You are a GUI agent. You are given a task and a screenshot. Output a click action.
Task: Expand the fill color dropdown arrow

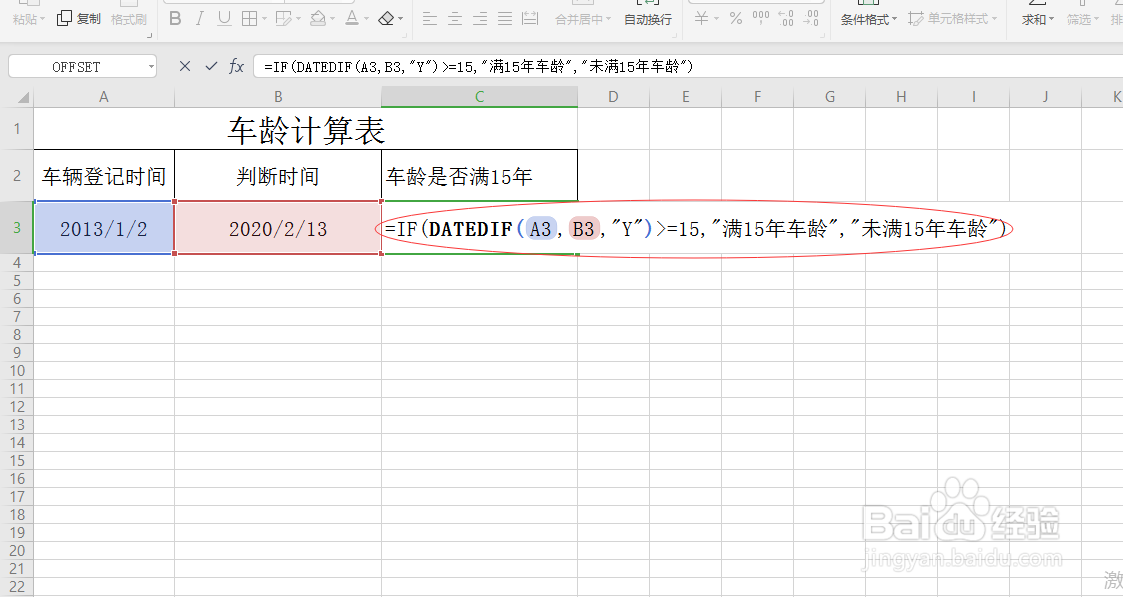(x=333, y=19)
